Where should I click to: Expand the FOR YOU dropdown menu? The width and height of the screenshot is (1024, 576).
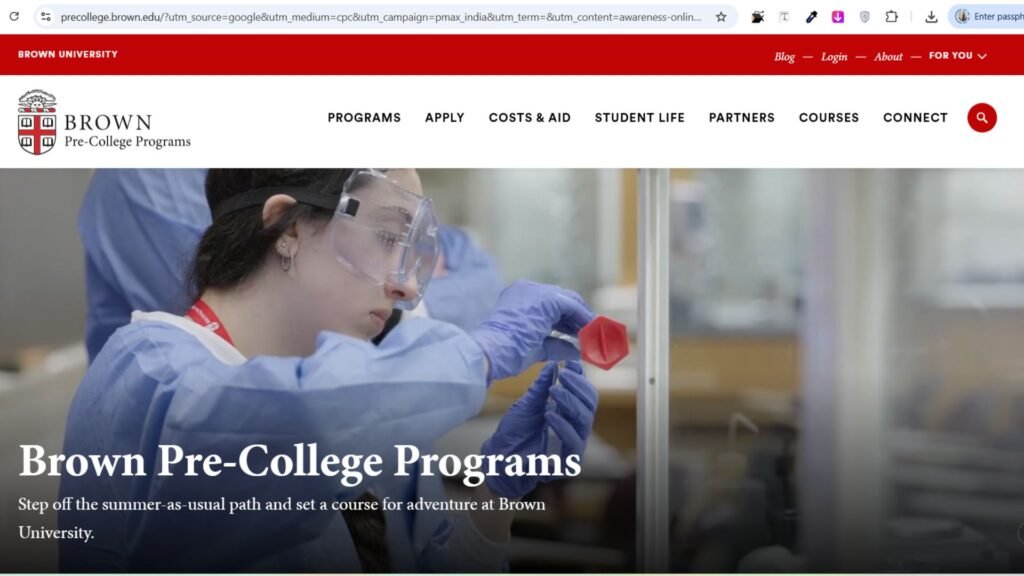coord(957,56)
